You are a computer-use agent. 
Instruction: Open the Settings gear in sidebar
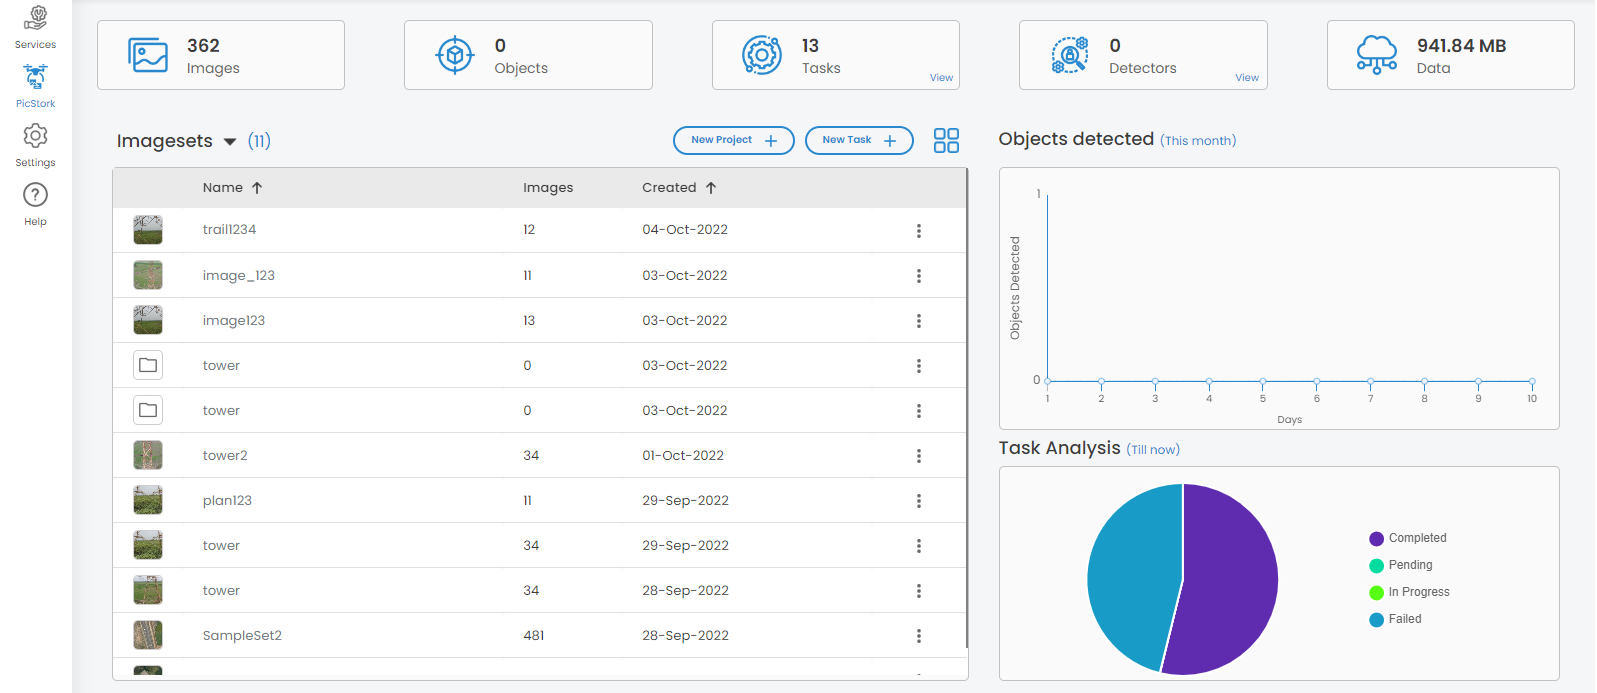36,135
